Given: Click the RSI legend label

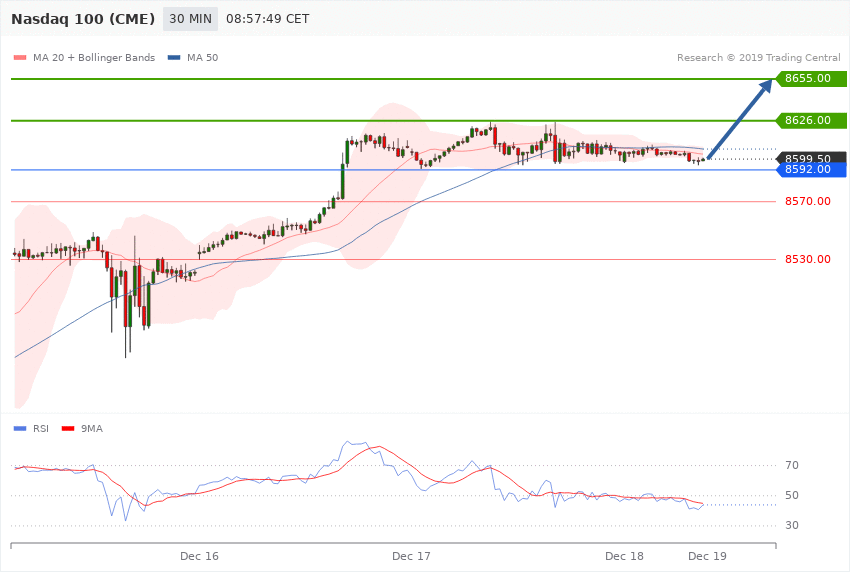Looking at the screenshot, I should tap(41, 429).
